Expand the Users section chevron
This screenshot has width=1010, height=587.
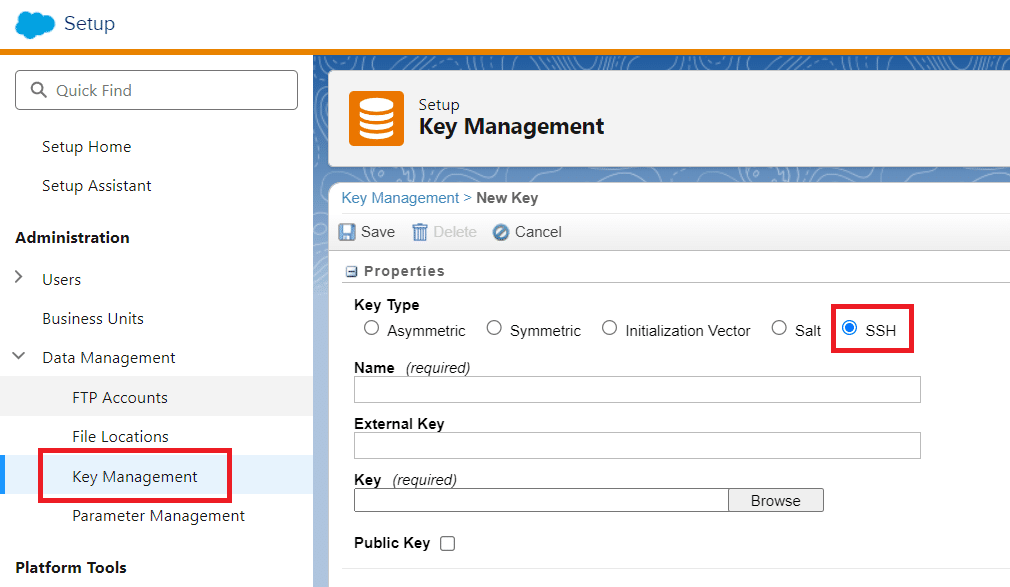(19, 277)
